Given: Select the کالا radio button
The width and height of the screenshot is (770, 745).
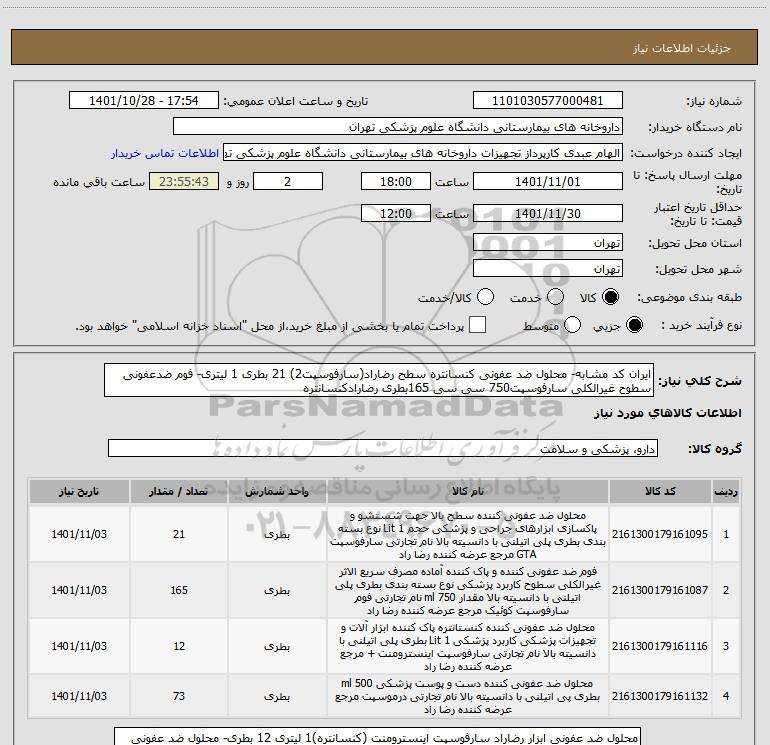Looking at the screenshot, I should pyautogui.click(x=610, y=297).
